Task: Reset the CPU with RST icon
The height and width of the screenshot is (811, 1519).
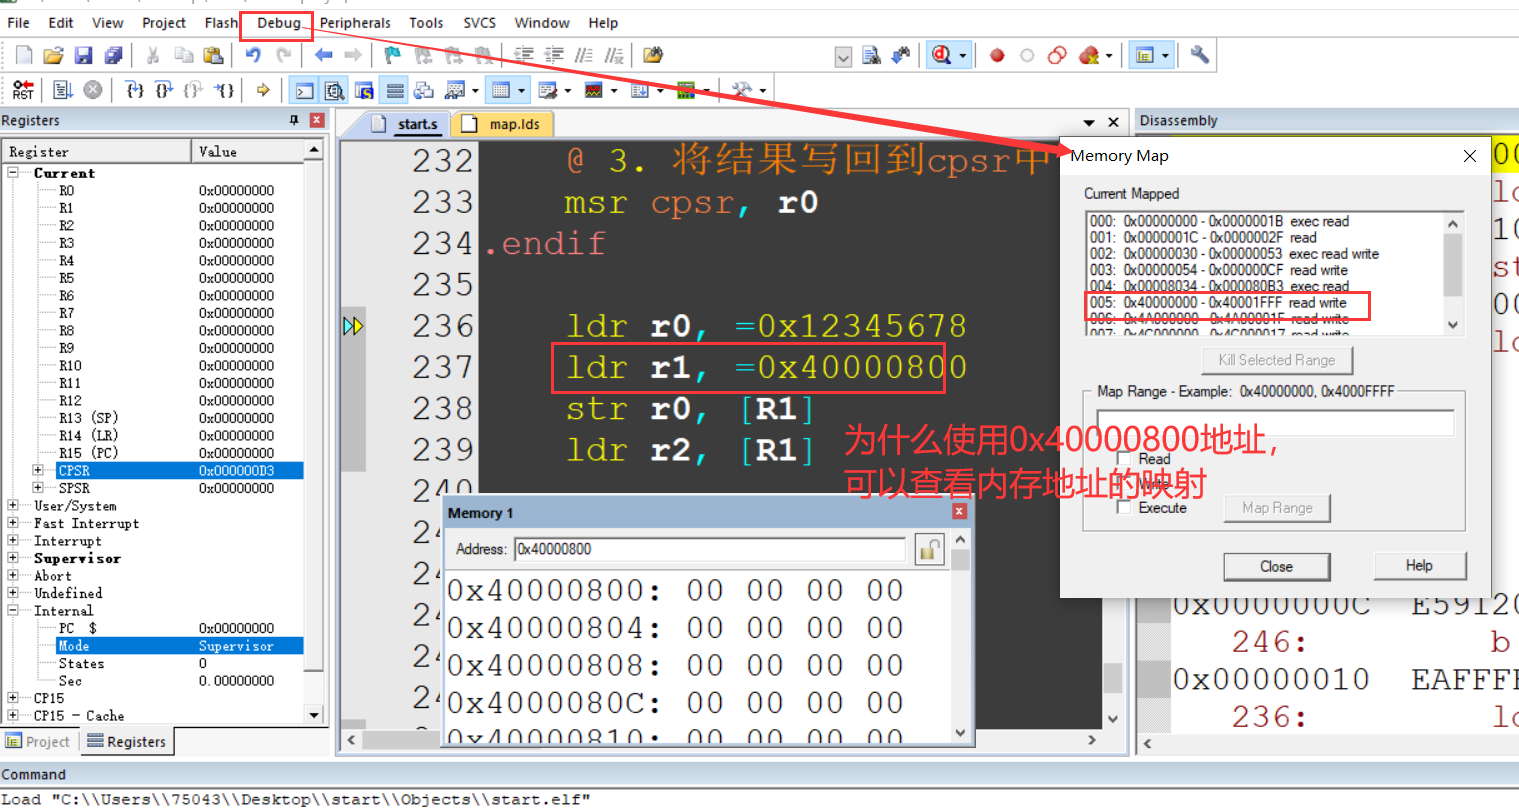Action: (x=23, y=90)
